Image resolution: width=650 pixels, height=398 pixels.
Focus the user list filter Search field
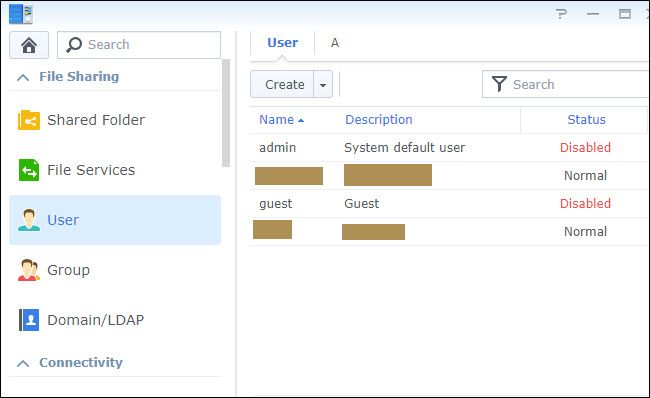[x=566, y=84]
